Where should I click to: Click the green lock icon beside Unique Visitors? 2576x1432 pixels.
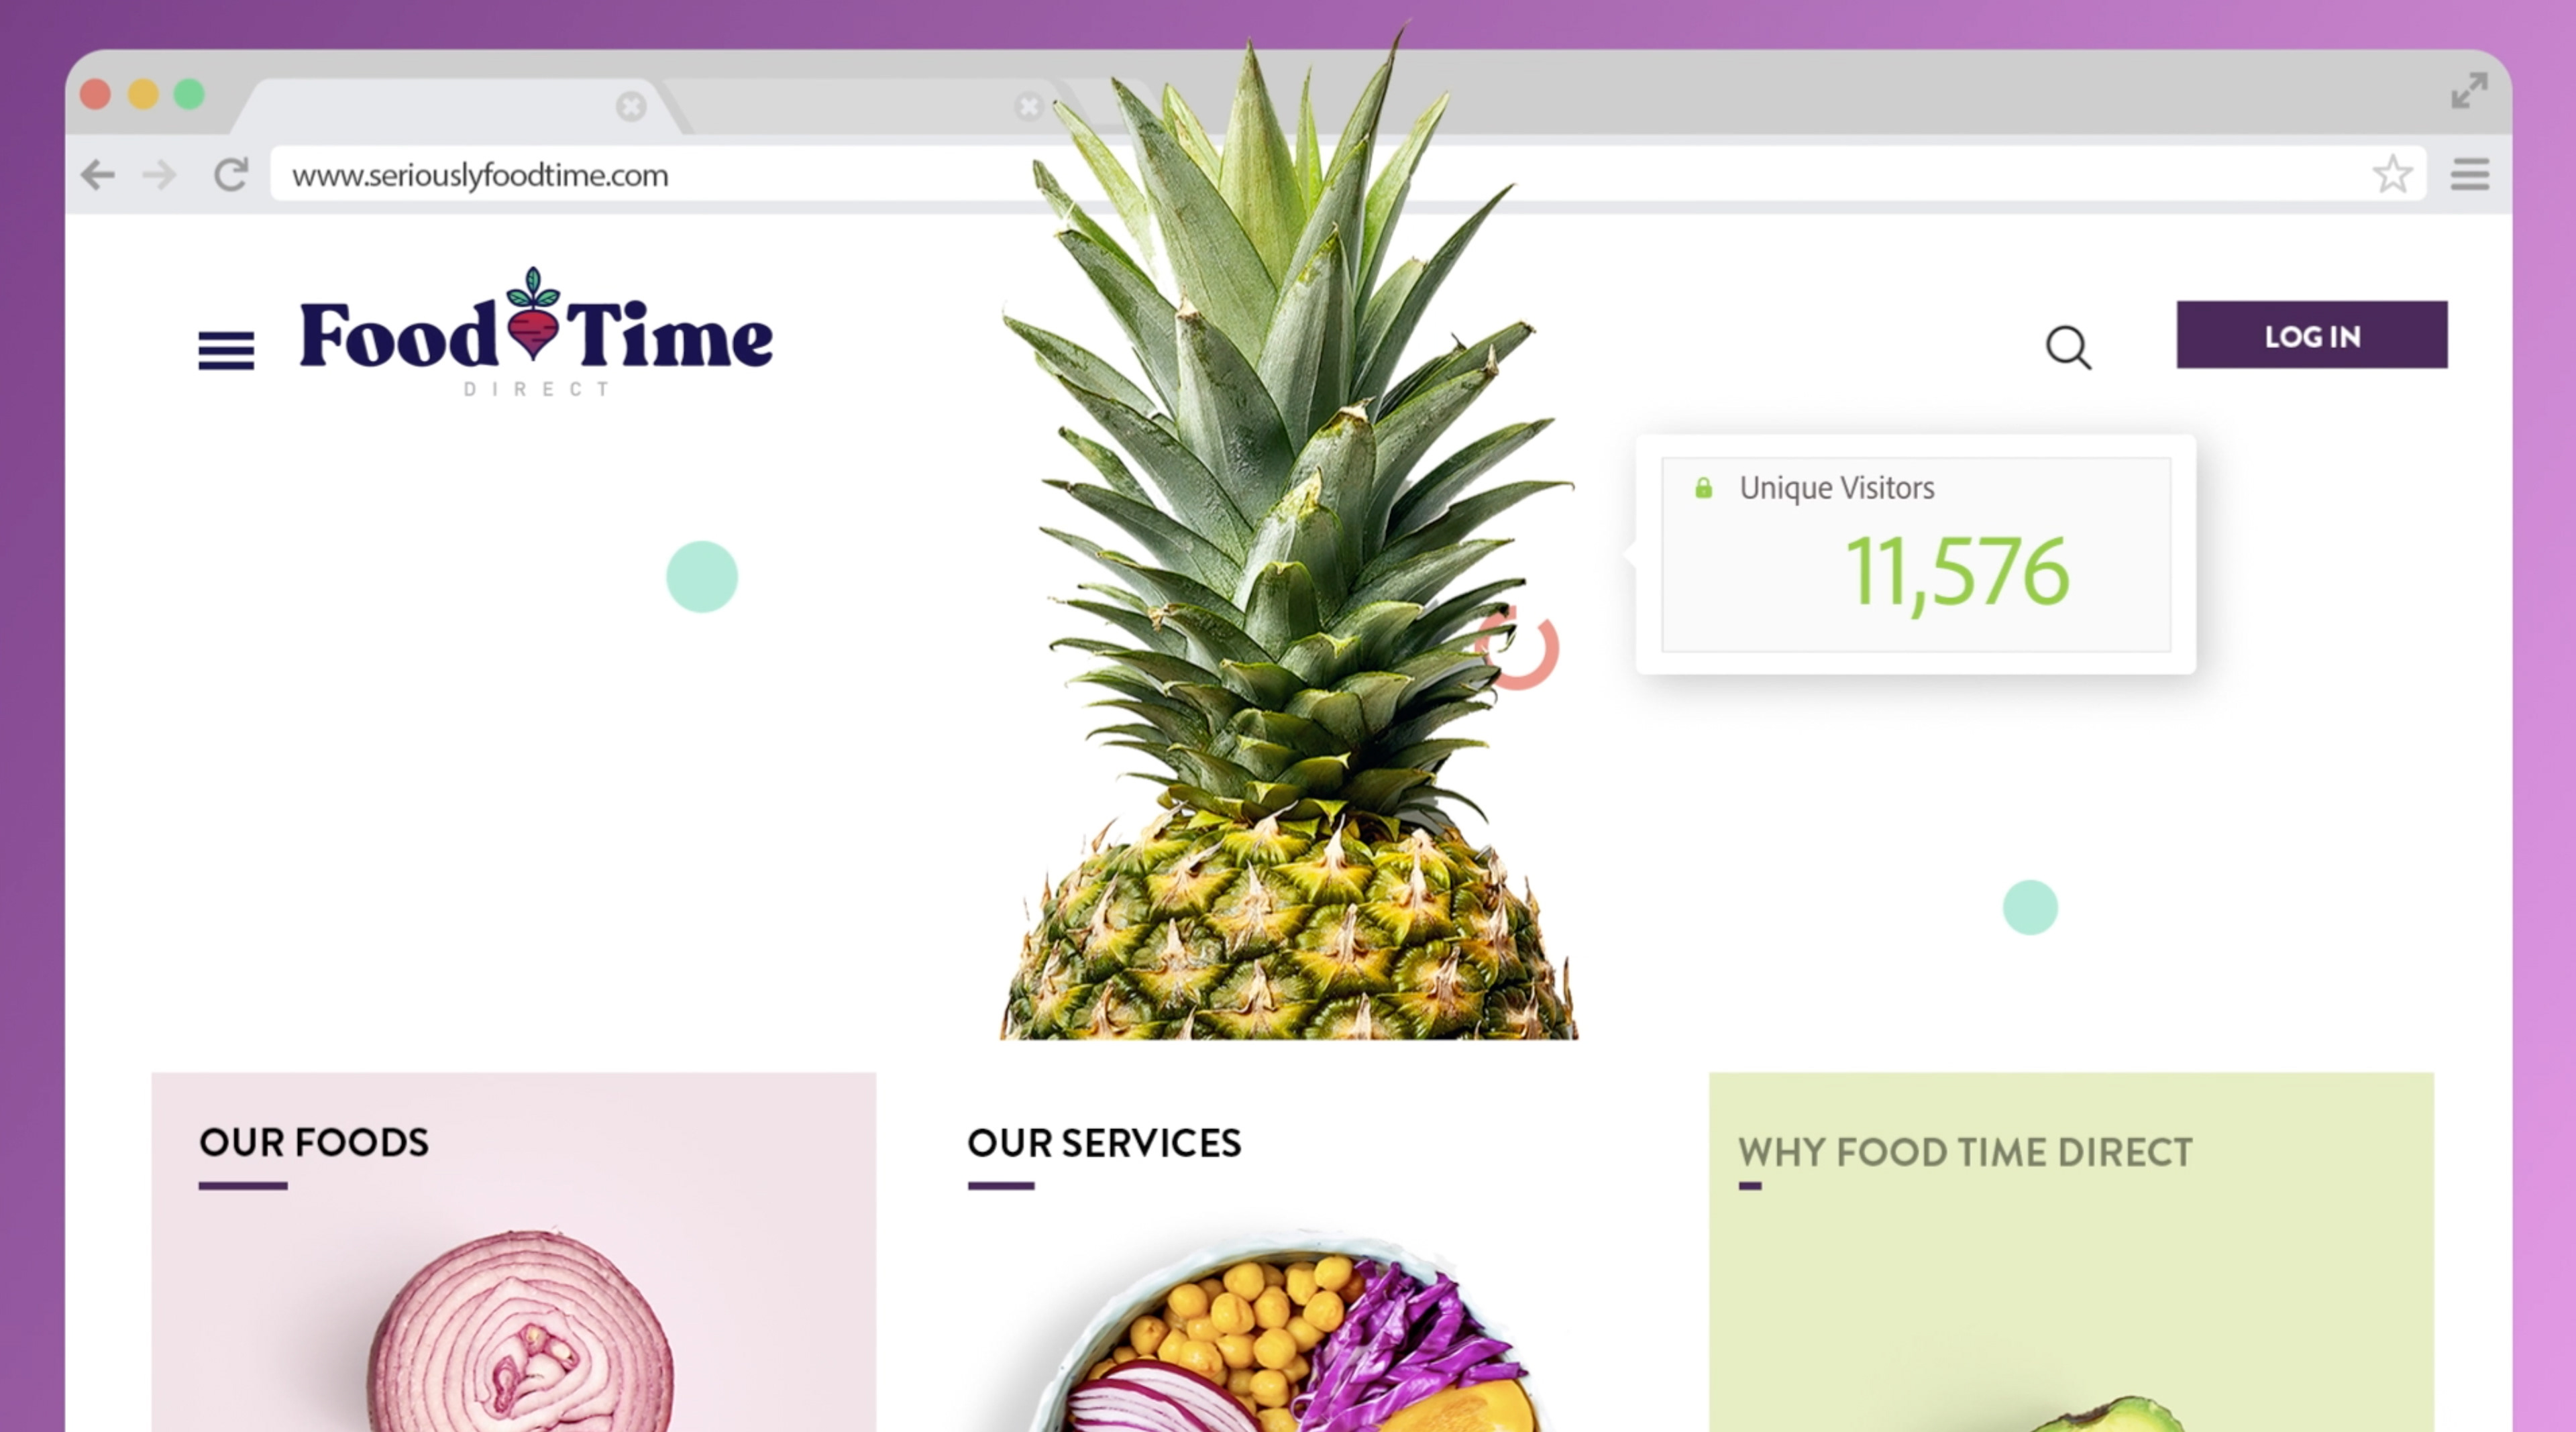pyautogui.click(x=1703, y=488)
